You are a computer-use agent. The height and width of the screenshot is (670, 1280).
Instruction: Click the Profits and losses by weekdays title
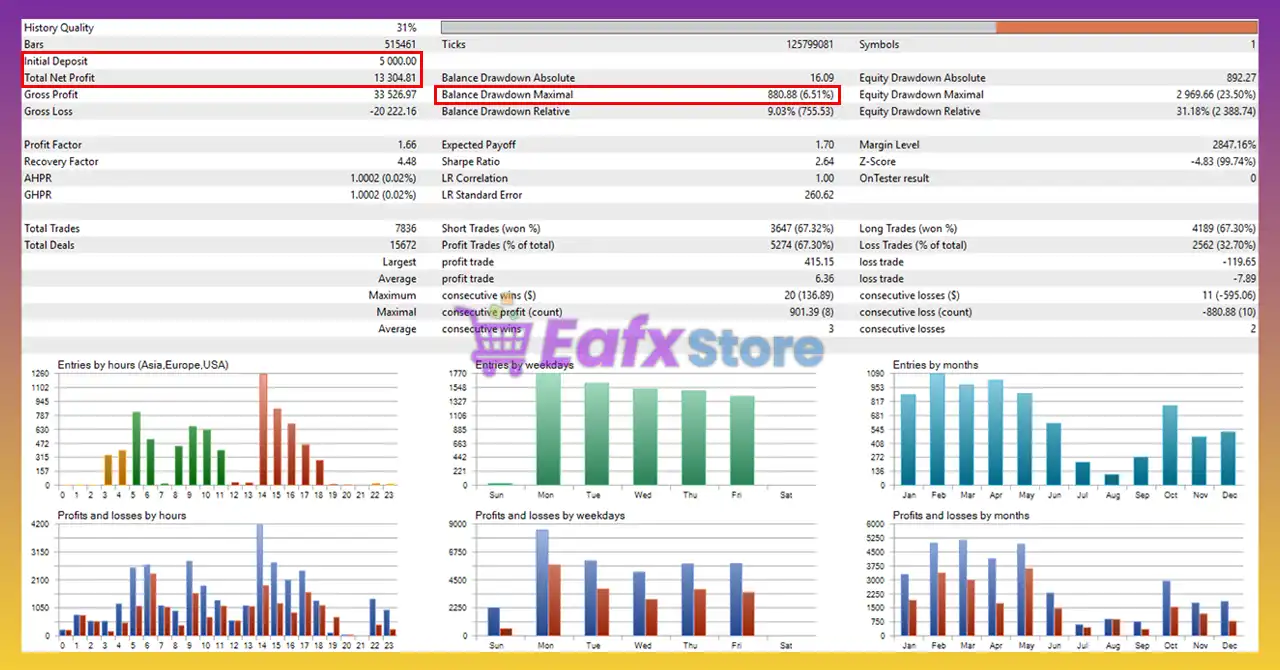point(550,516)
